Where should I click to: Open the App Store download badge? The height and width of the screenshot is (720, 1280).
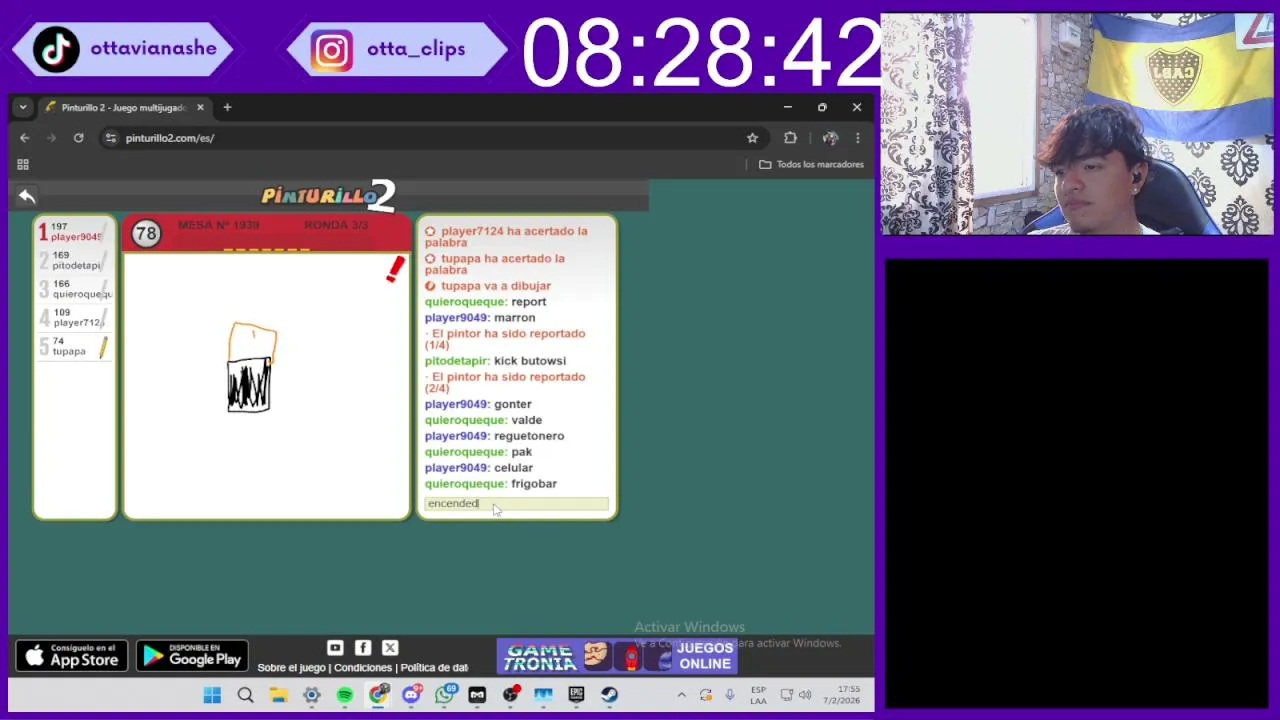coord(72,657)
